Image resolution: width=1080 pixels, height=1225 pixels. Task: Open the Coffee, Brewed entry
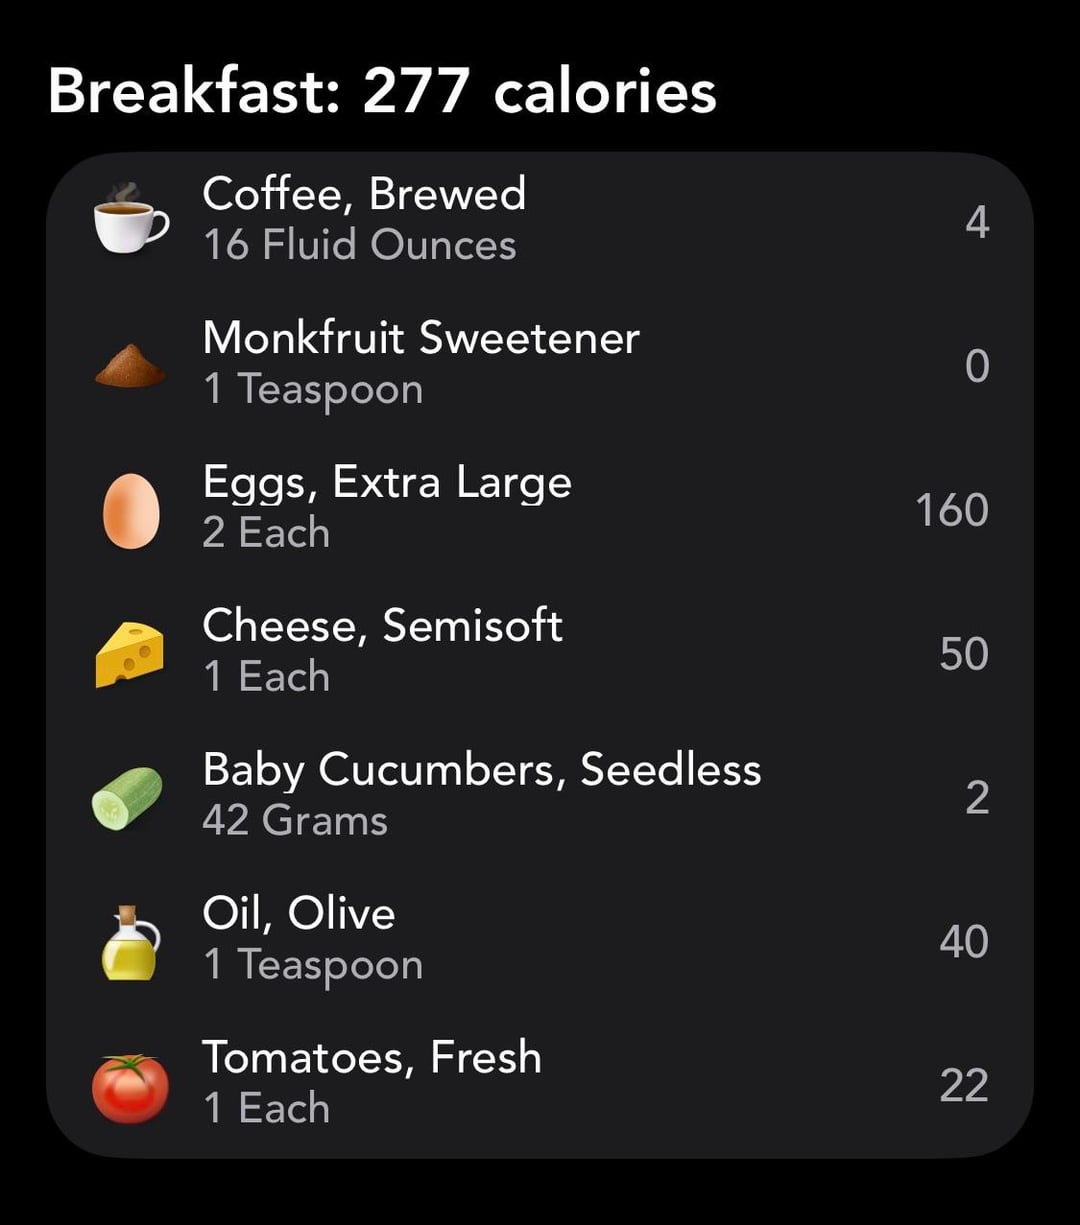click(x=364, y=194)
